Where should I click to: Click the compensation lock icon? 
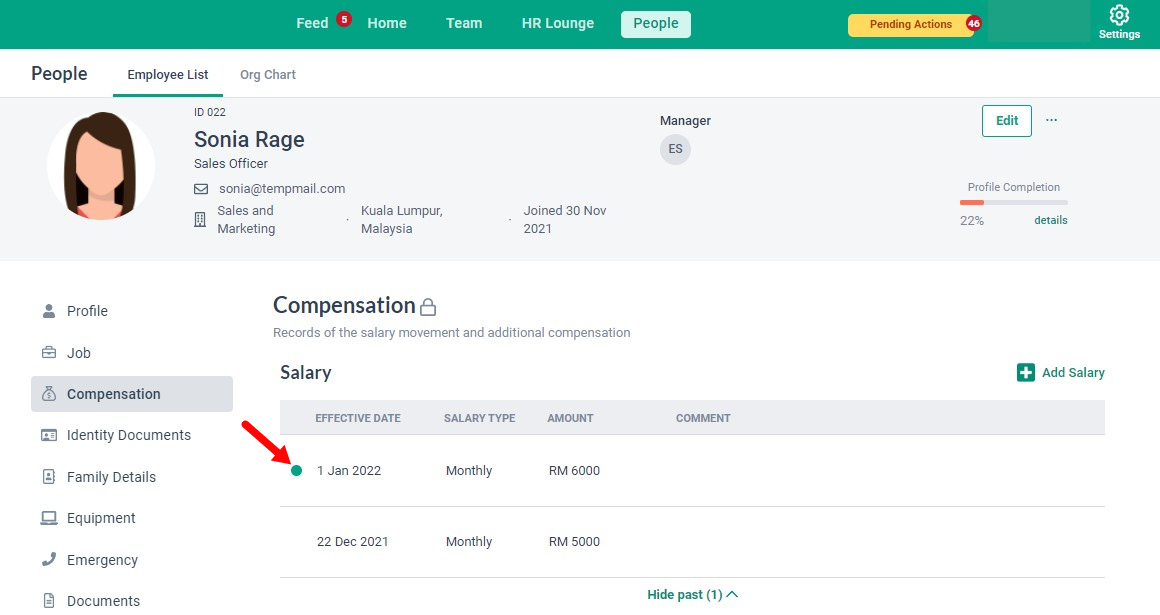tap(428, 306)
